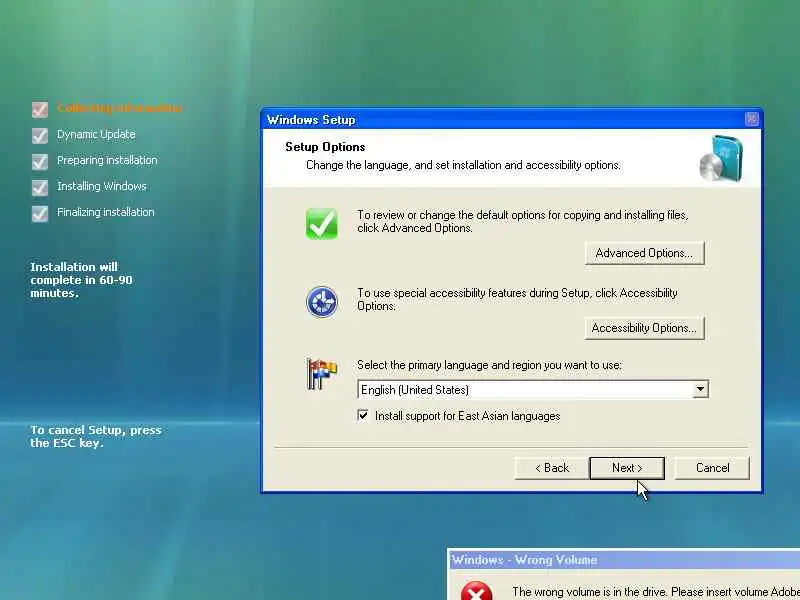Click the flags language icon
The width and height of the screenshot is (800, 600).
[321, 373]
